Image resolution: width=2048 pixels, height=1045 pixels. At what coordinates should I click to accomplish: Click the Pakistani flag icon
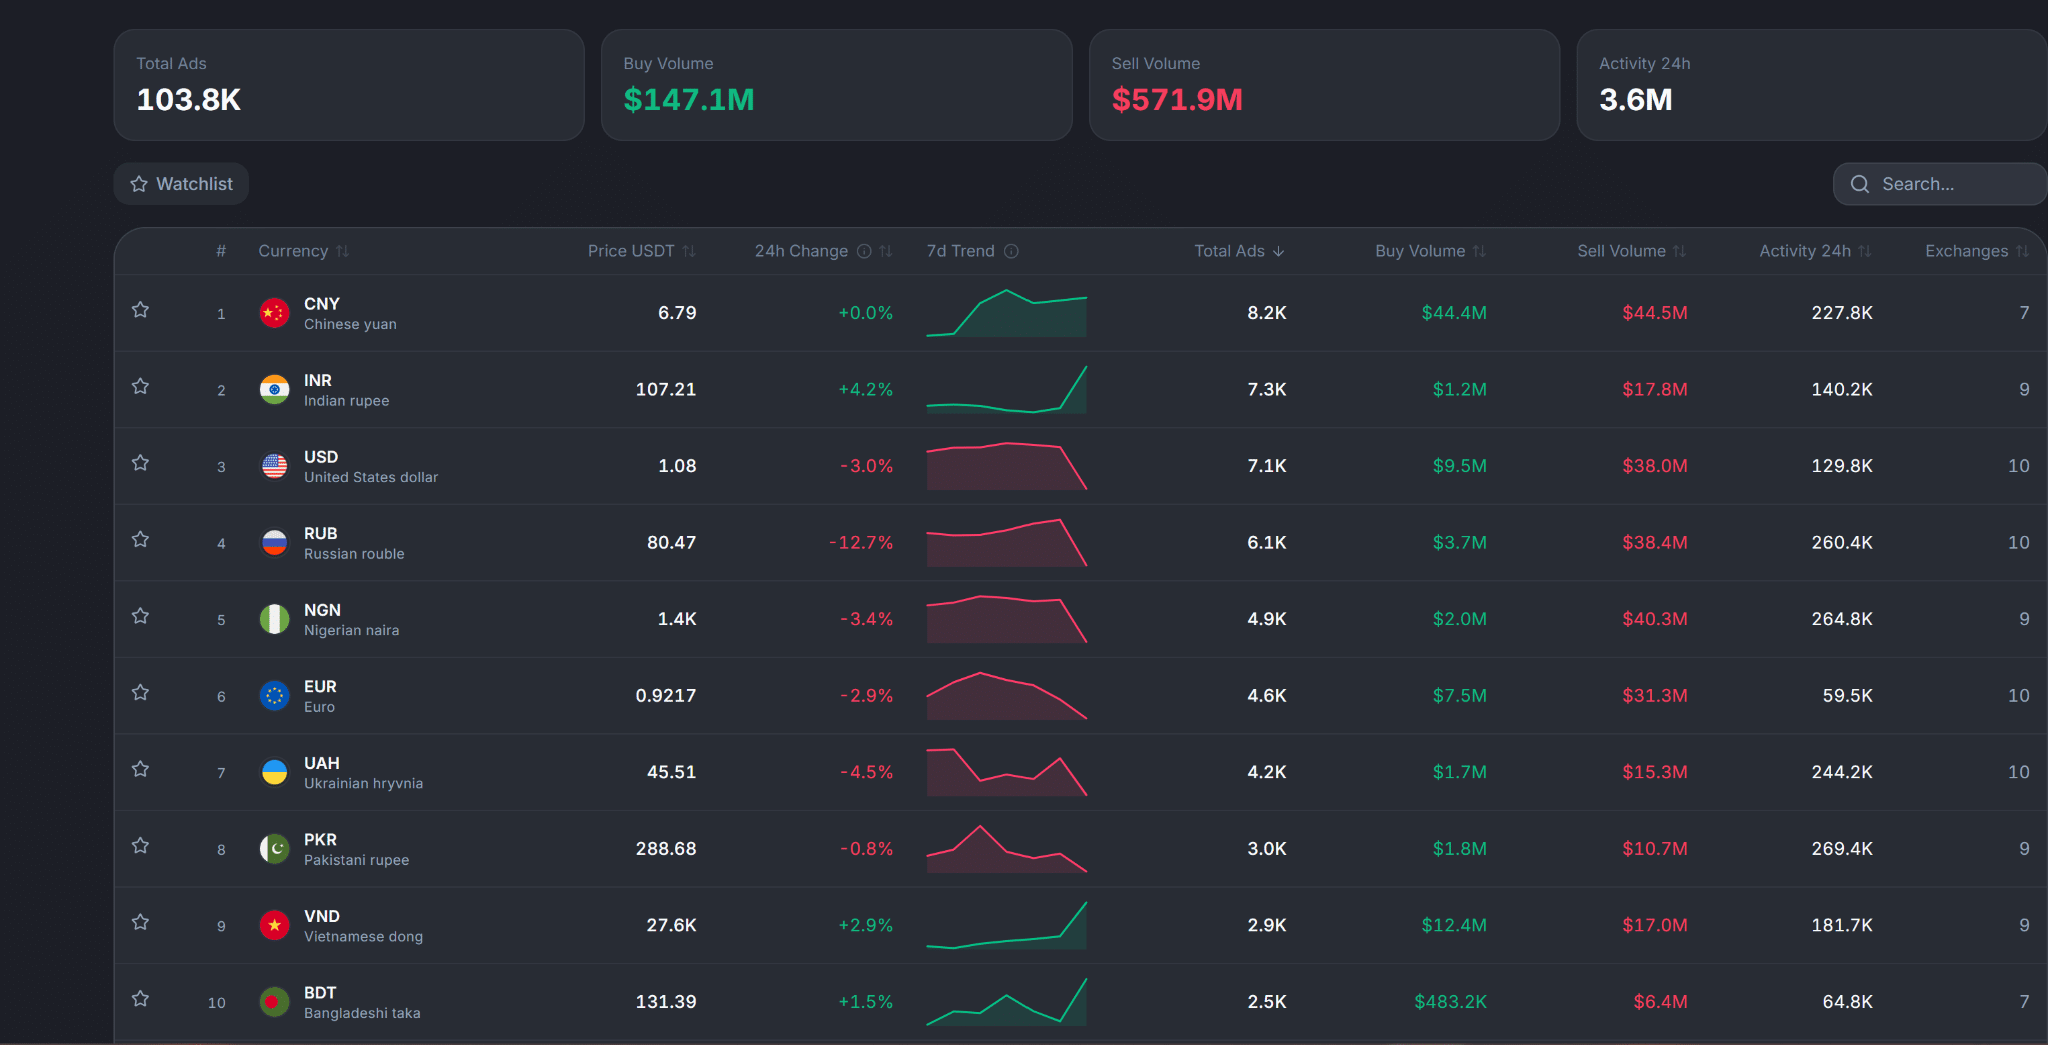click(x=274, y=849)
